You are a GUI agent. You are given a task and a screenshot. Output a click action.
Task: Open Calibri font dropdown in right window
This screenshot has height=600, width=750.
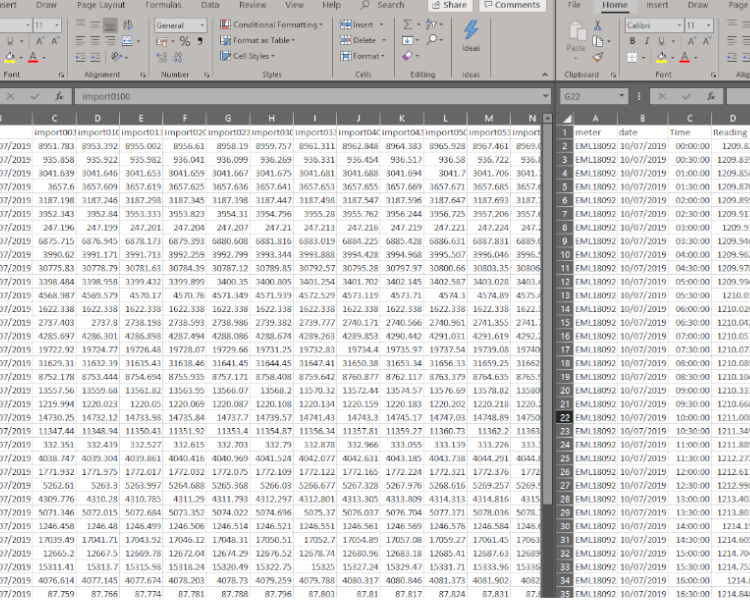pos(679,25)
